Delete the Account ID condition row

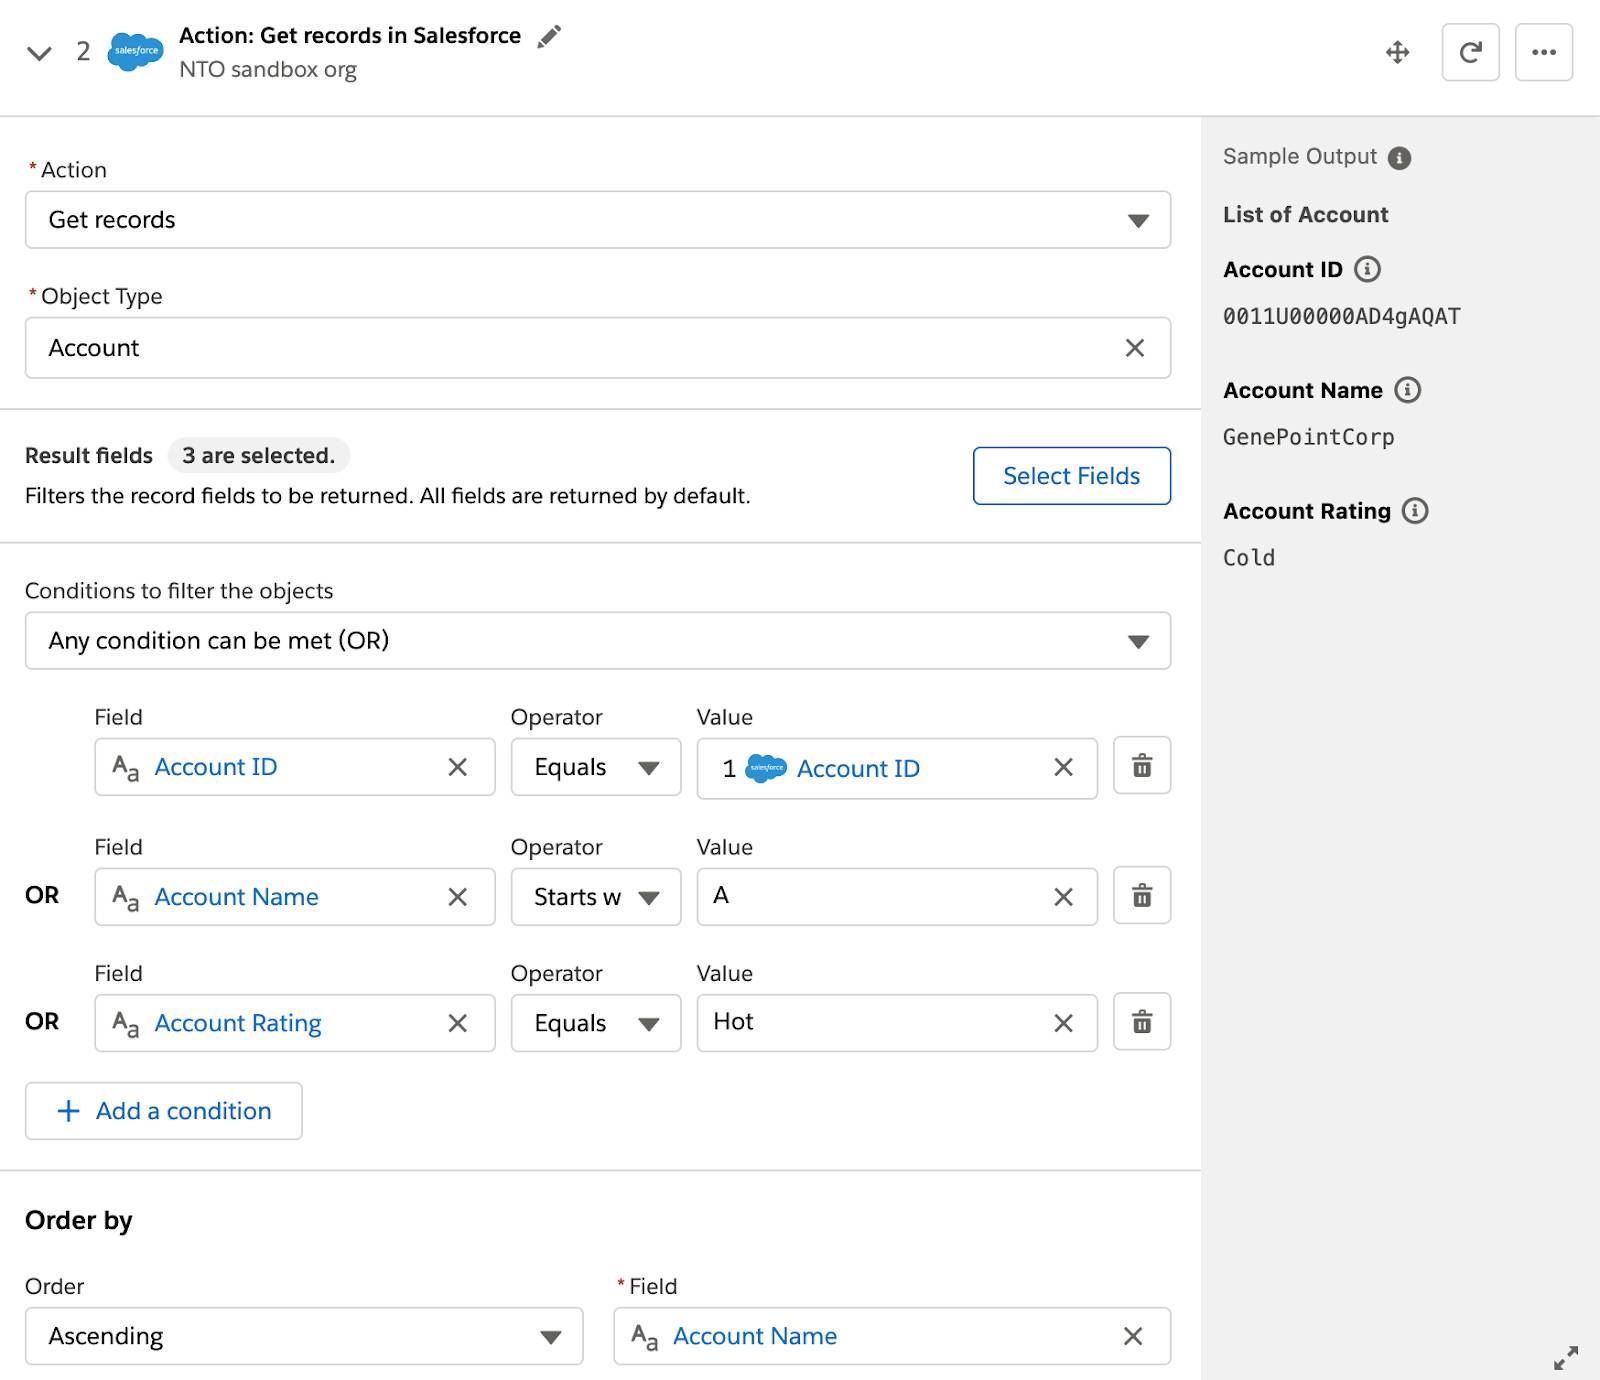point(1142,766)
